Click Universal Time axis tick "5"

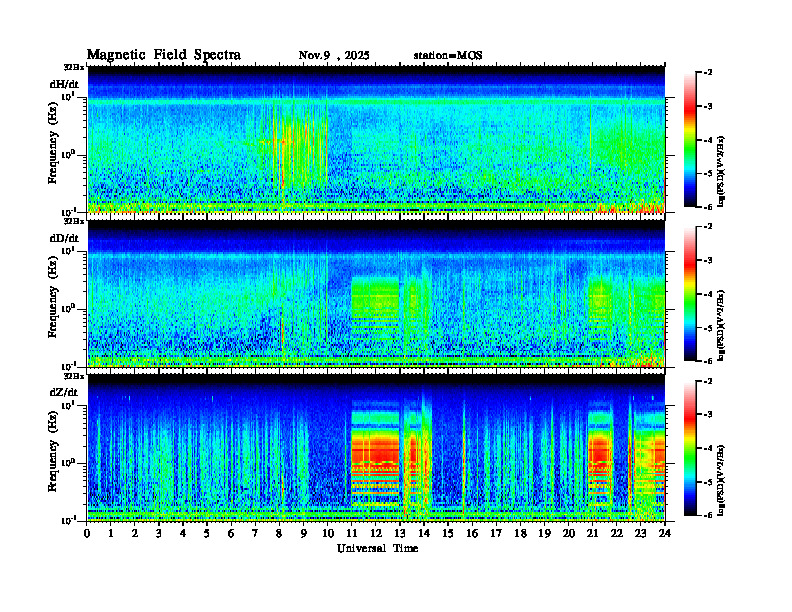207,534
